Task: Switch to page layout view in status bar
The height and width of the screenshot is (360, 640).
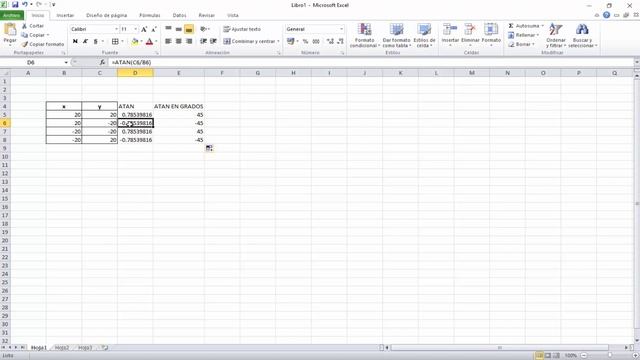Action: (548, 356)
